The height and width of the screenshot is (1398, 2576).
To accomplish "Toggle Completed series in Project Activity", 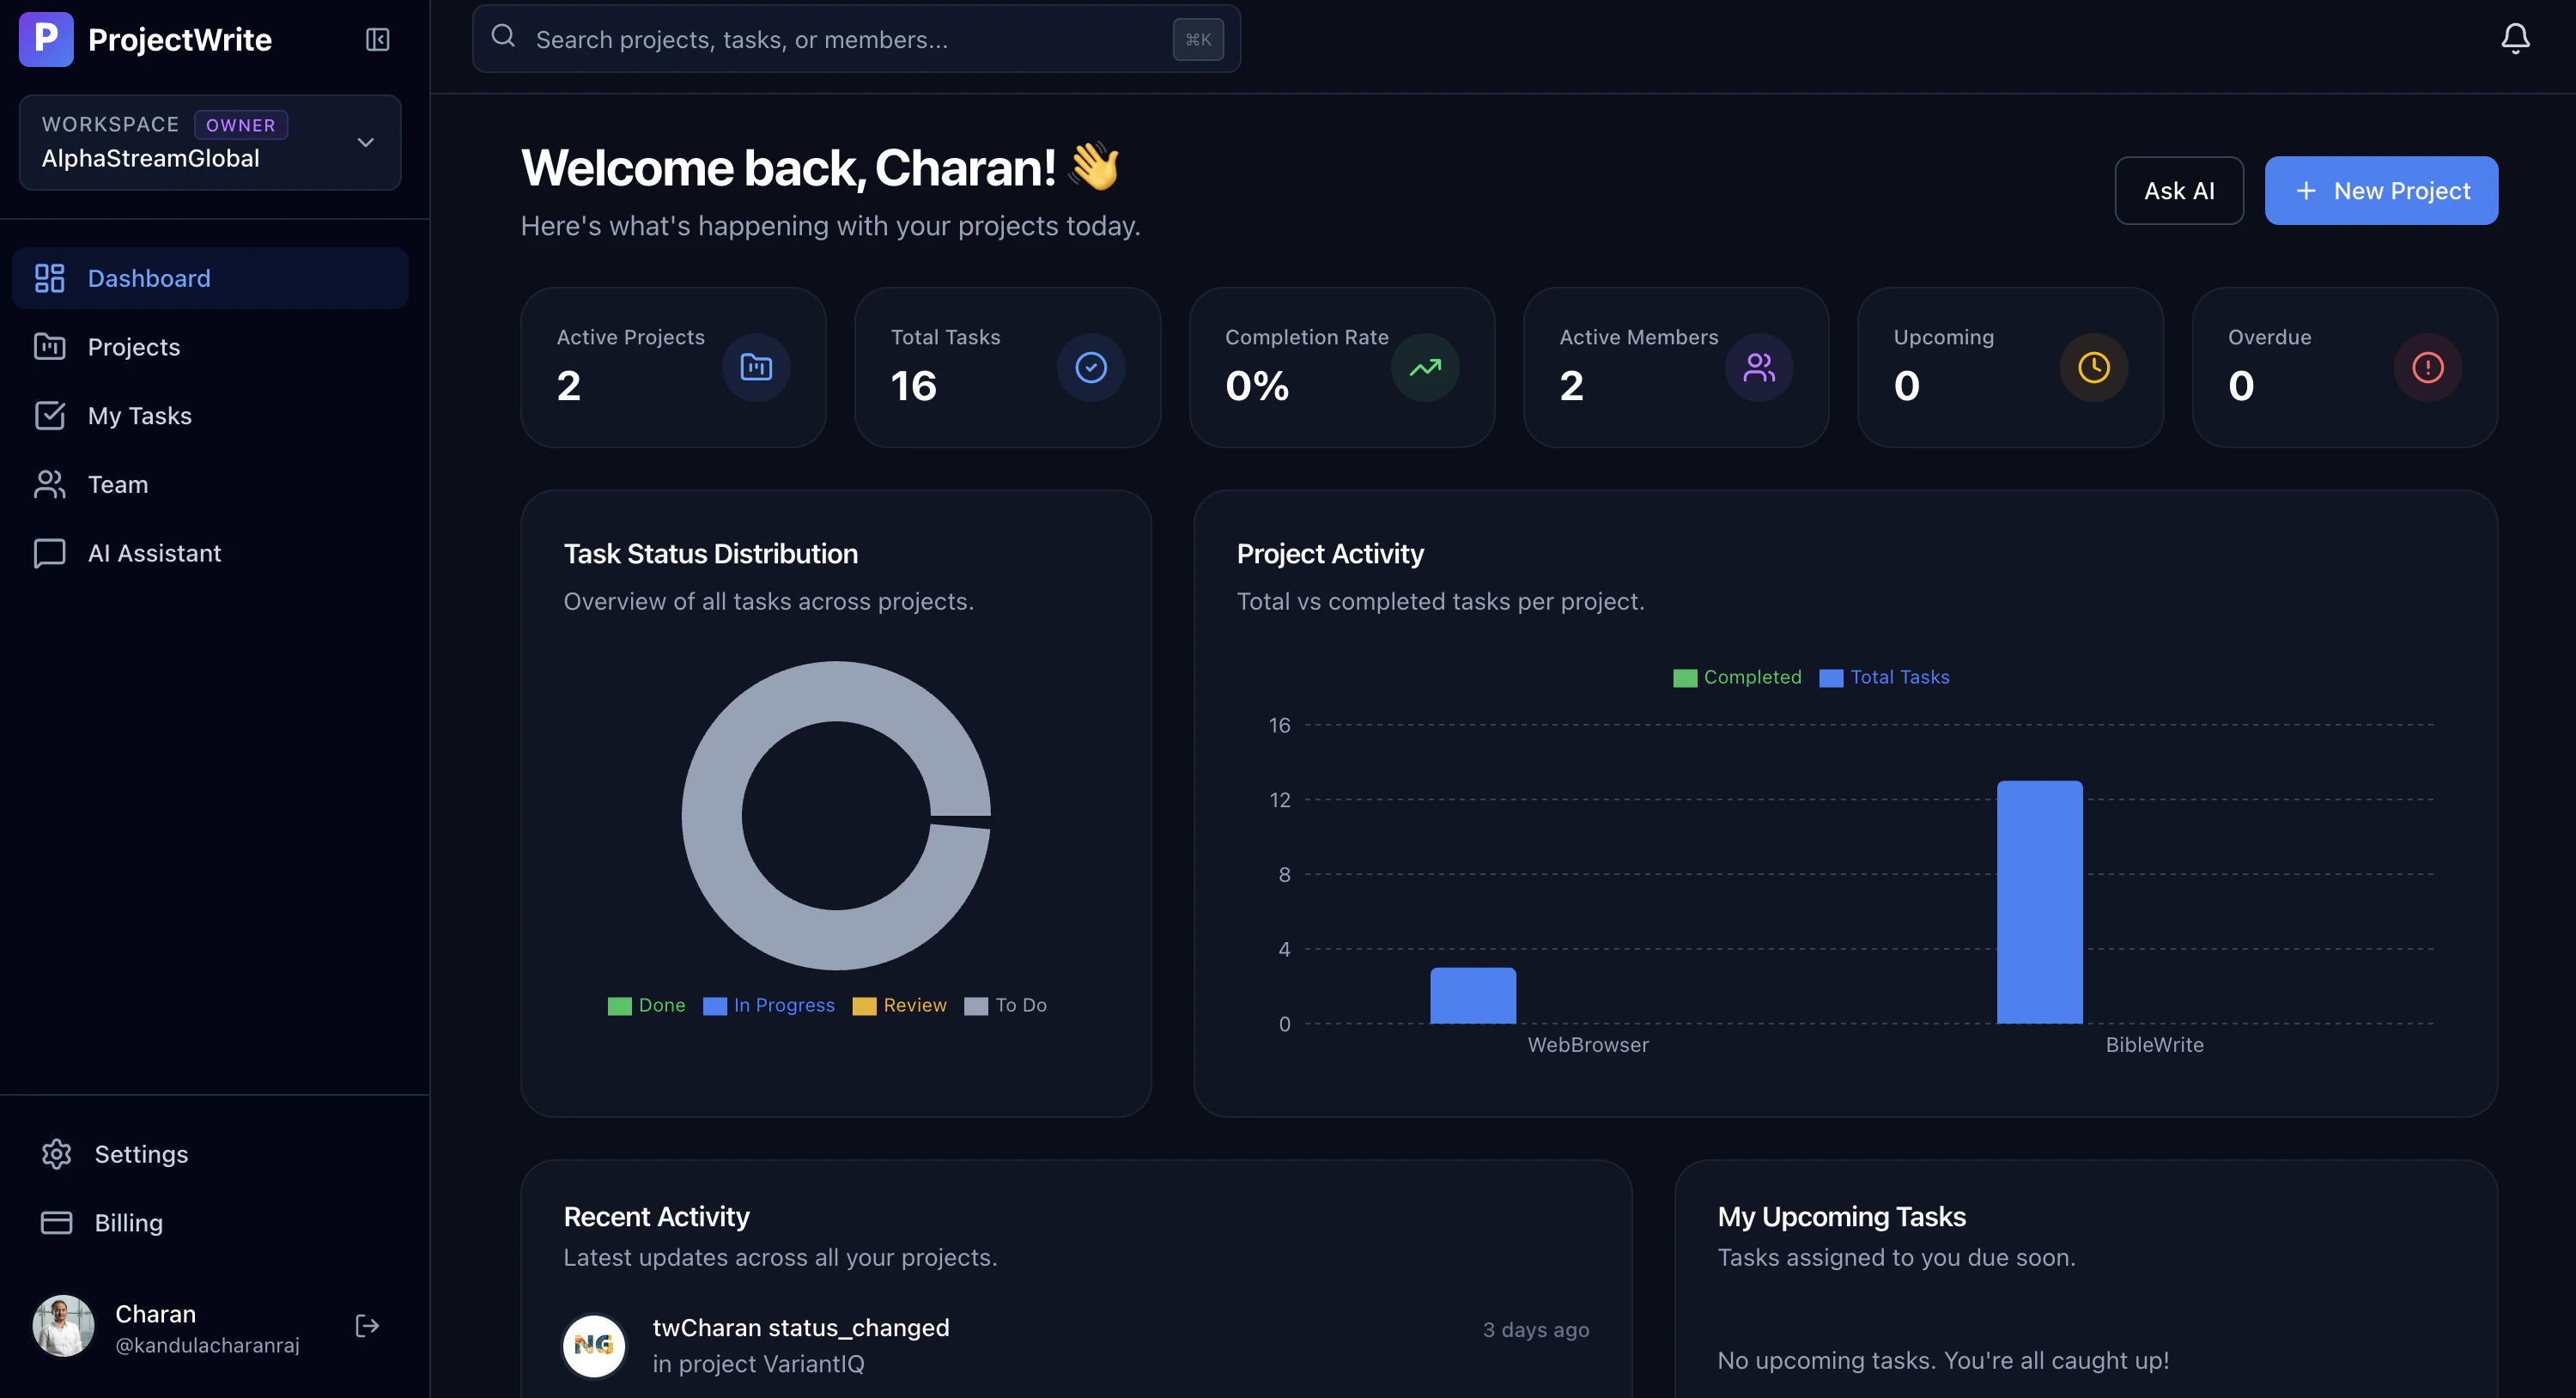I will pos(1737,677).
